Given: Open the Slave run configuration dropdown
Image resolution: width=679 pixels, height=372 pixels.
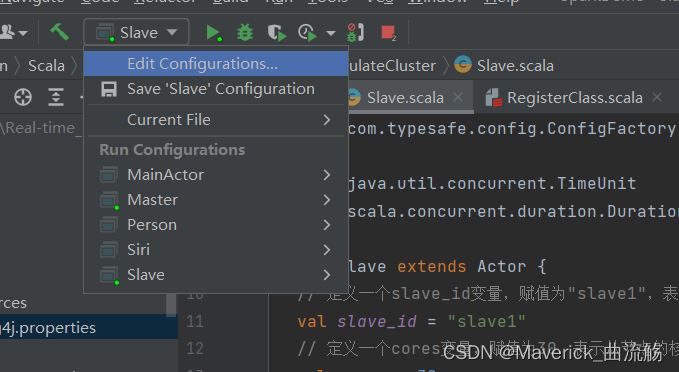Looking at the screenshot, I should click(x=136, y=32).
